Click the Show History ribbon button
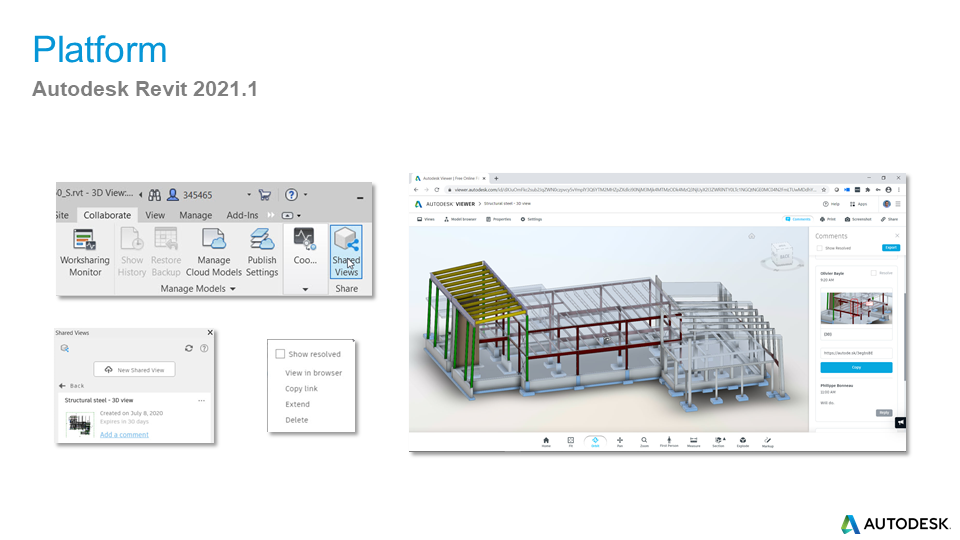This screenshot has width=960, height=540. pyautogui.click(x=132, y=252)
